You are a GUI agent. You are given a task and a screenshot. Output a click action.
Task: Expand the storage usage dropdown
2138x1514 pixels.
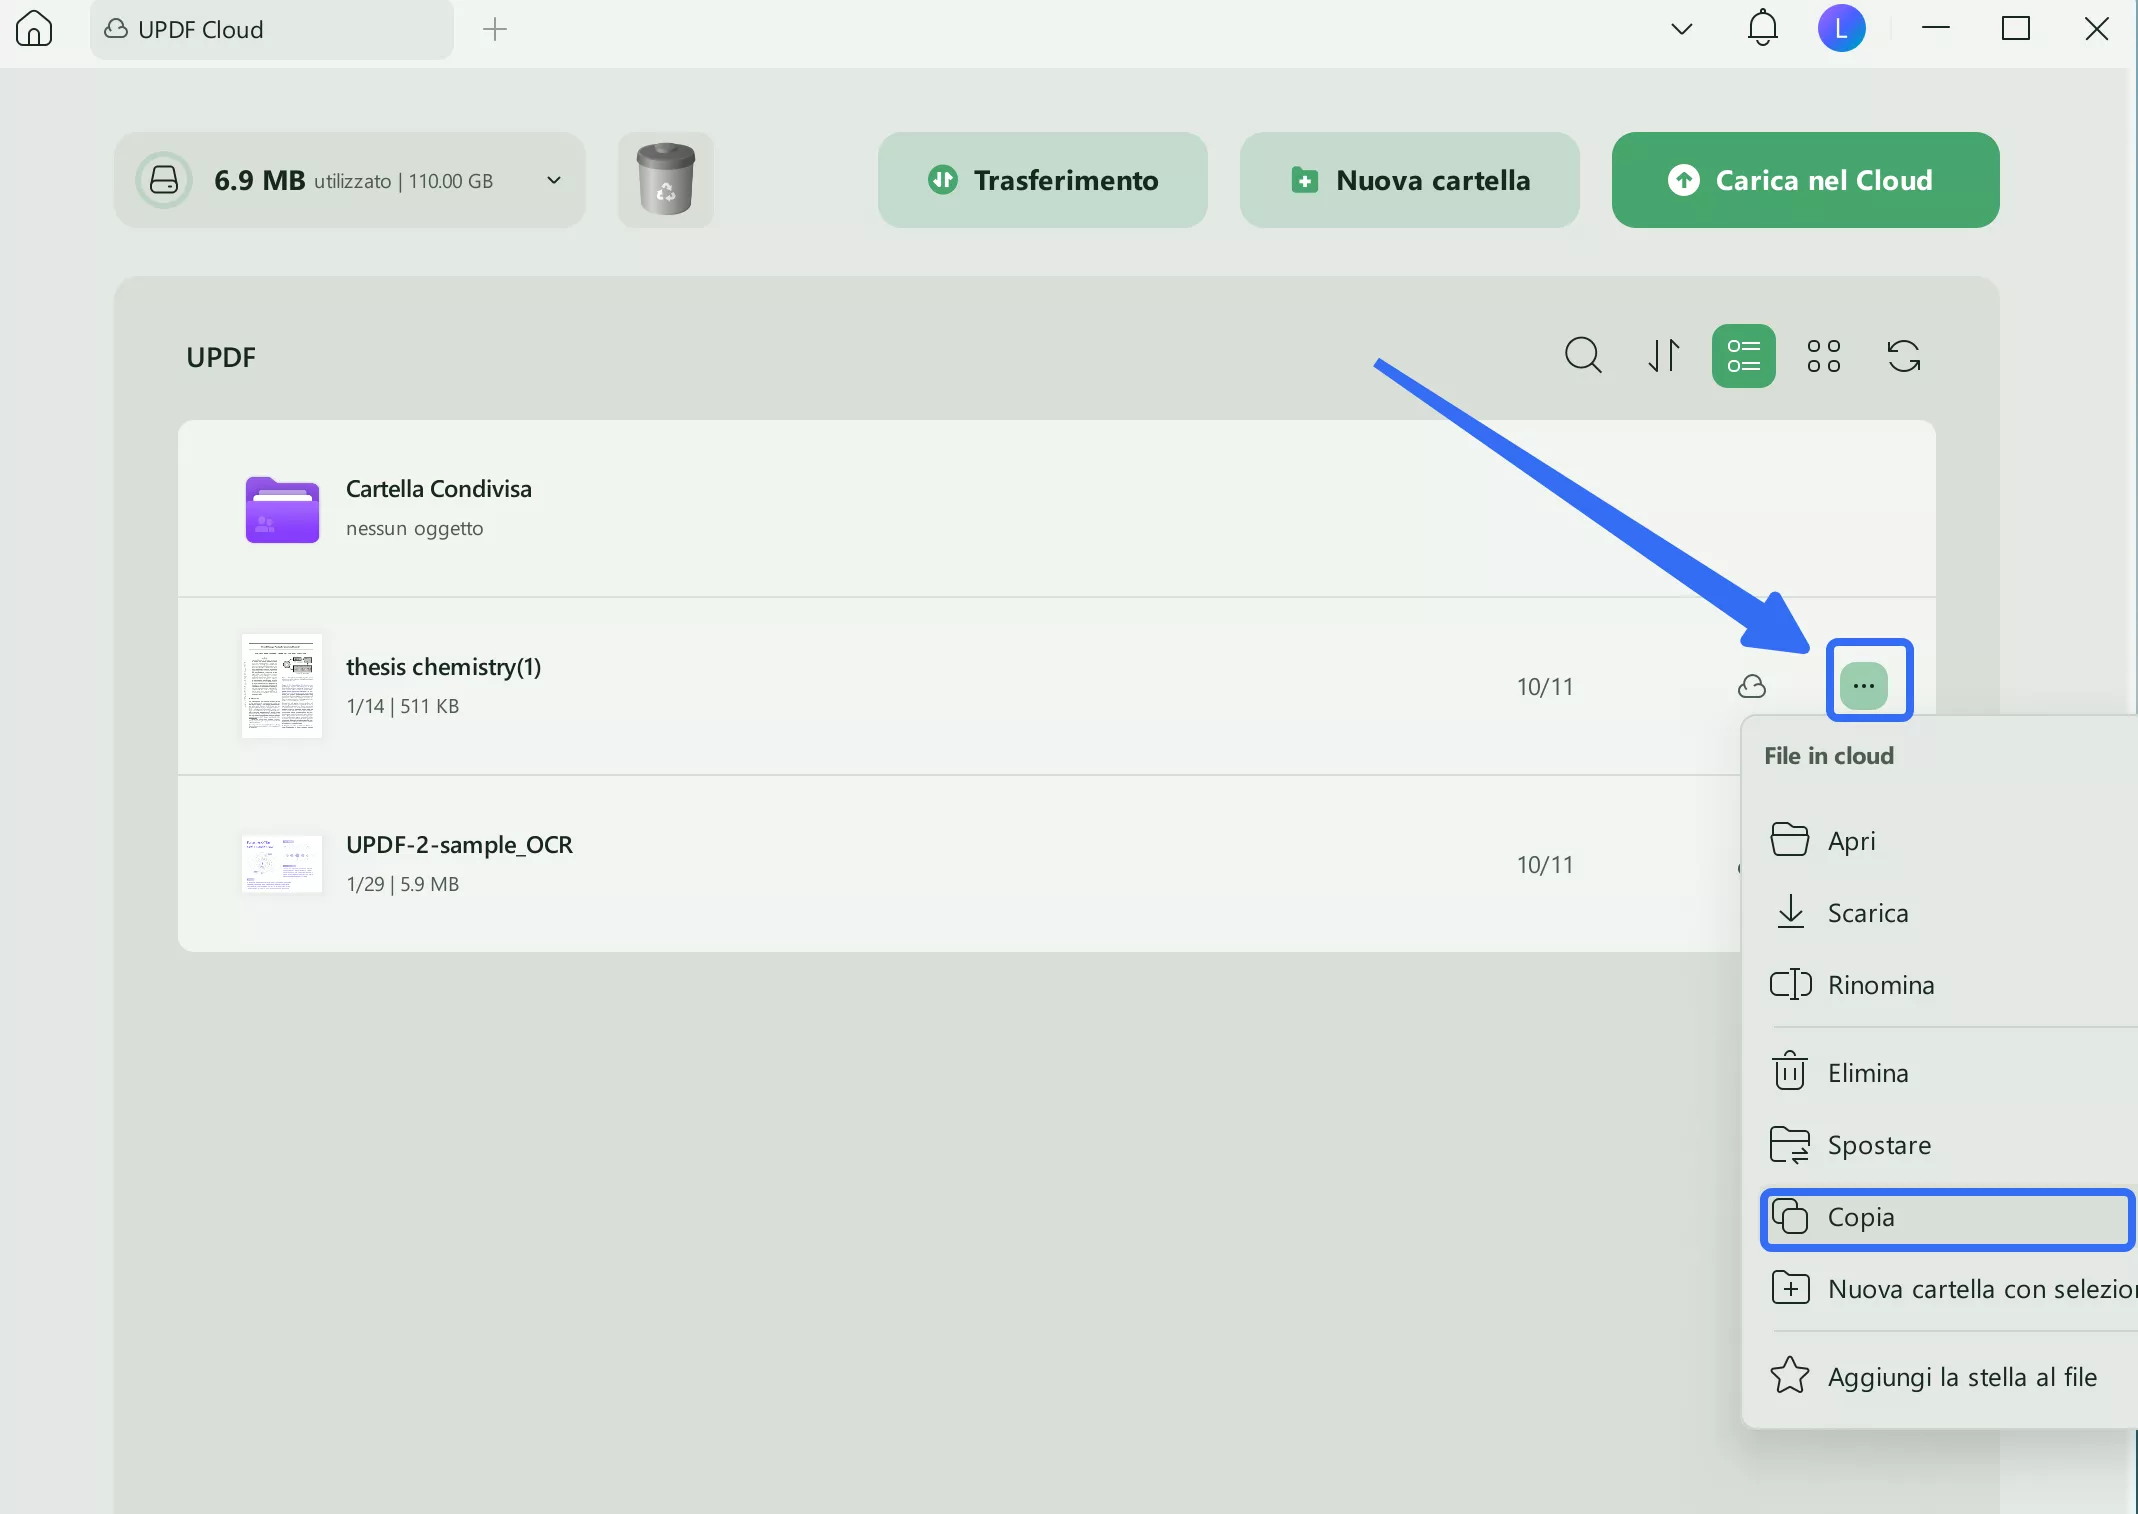[554, 180]
